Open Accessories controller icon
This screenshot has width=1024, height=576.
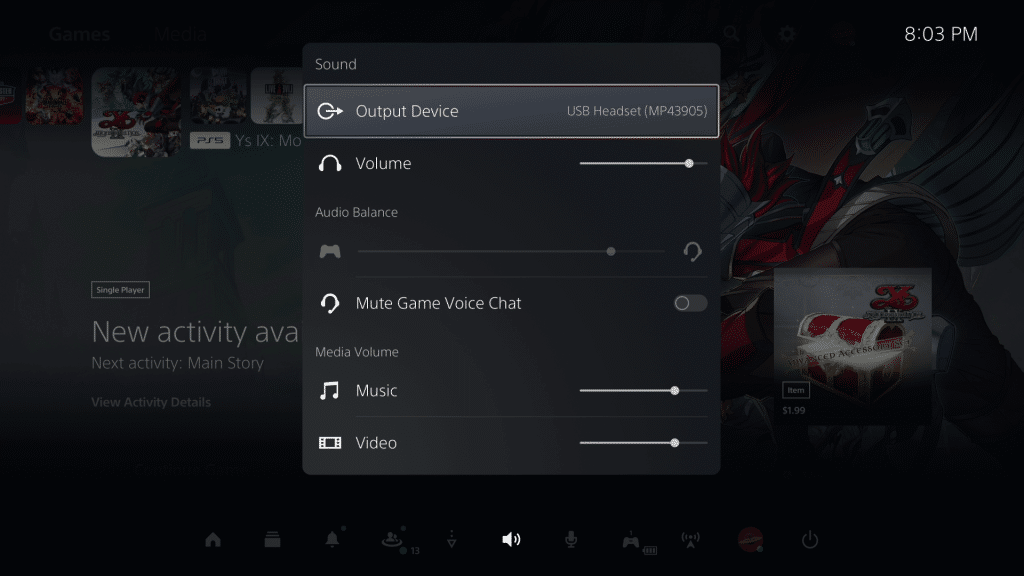click(631, 541)
